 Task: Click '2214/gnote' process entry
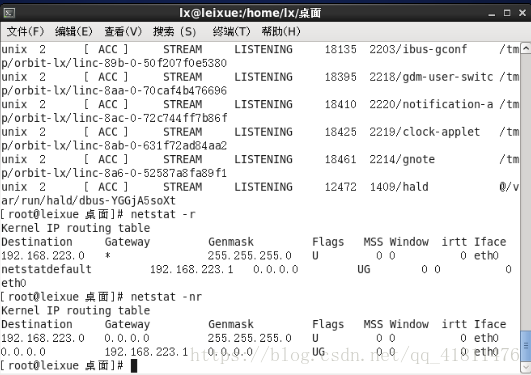click(x=402, y=159)
